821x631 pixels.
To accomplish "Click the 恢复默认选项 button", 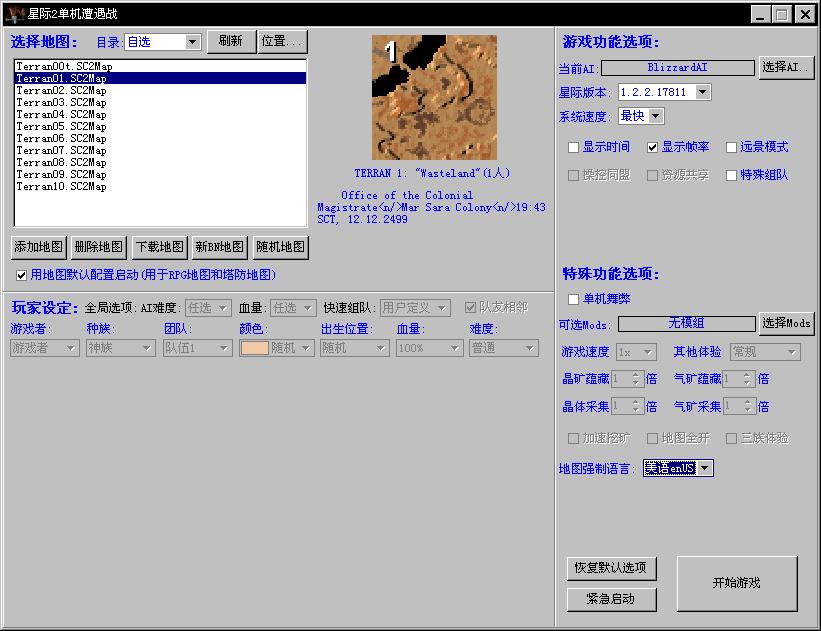I will (x=612, y=568).
